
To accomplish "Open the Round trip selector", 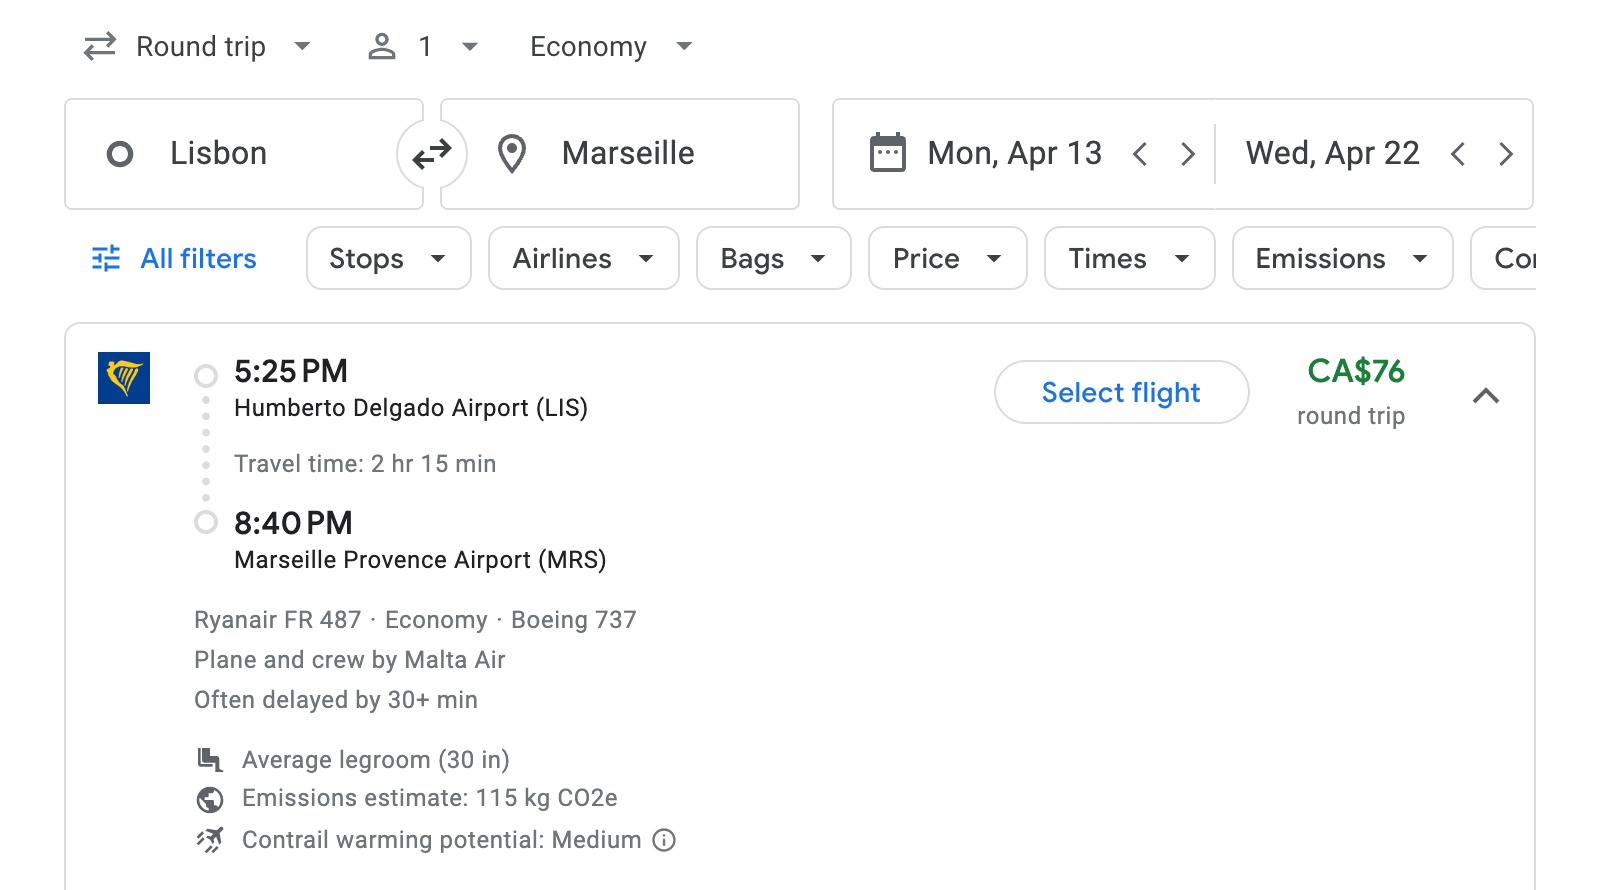I will tap(199, 46).
